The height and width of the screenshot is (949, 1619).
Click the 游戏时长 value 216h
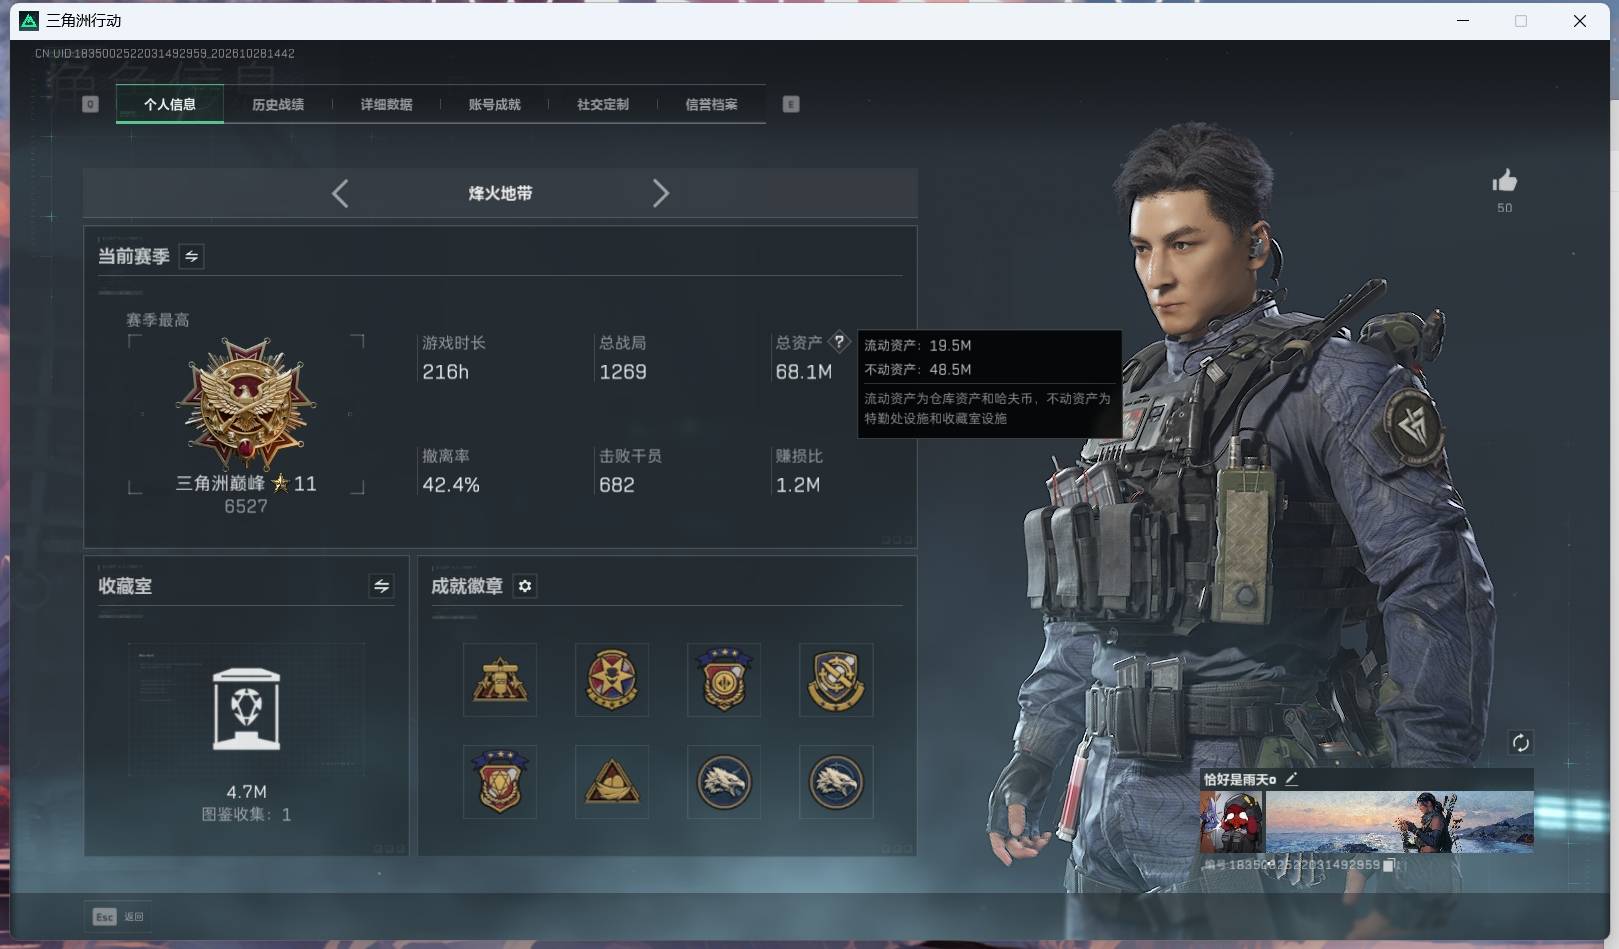[x=445, y=372]
